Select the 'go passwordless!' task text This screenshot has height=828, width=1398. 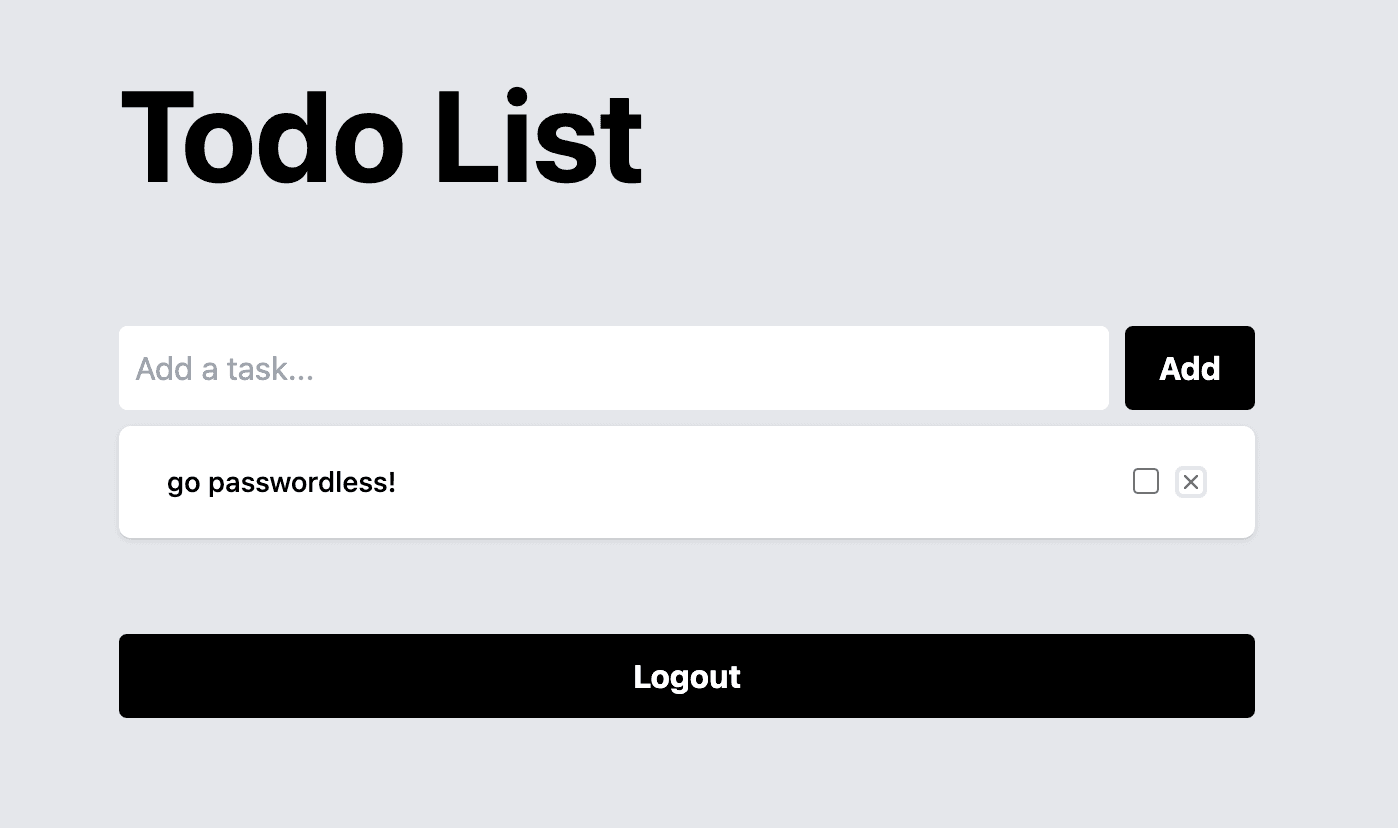click(x=281, y=482)
